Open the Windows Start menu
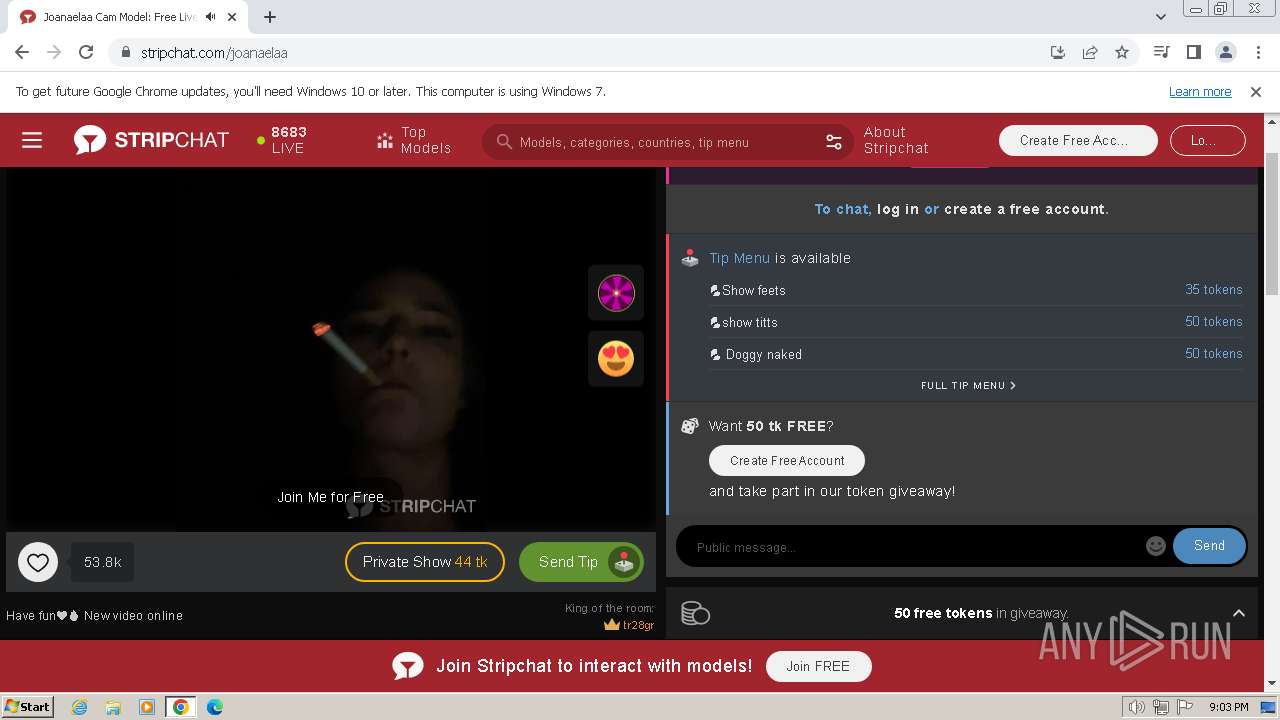Screen dimensions: 1280x720 coord(28,707)
